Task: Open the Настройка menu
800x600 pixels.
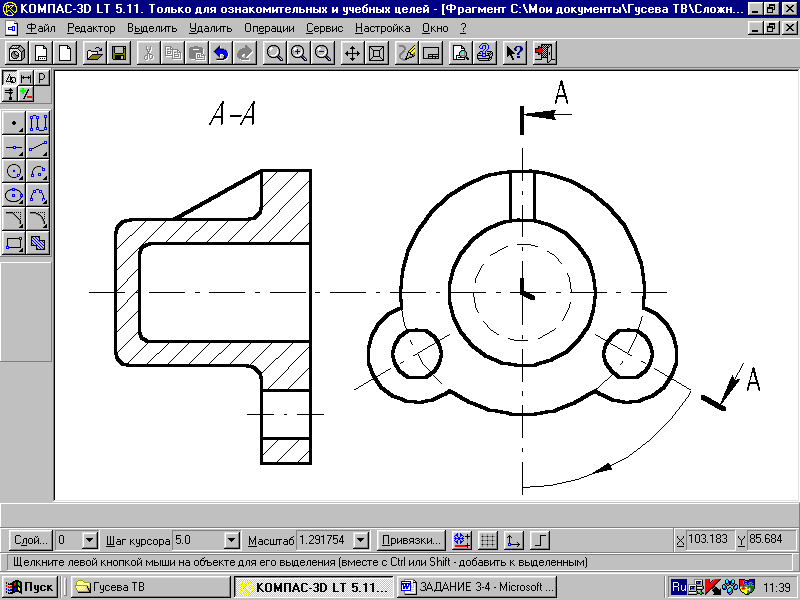Action: pyautogui.click(x=383, y=29)
